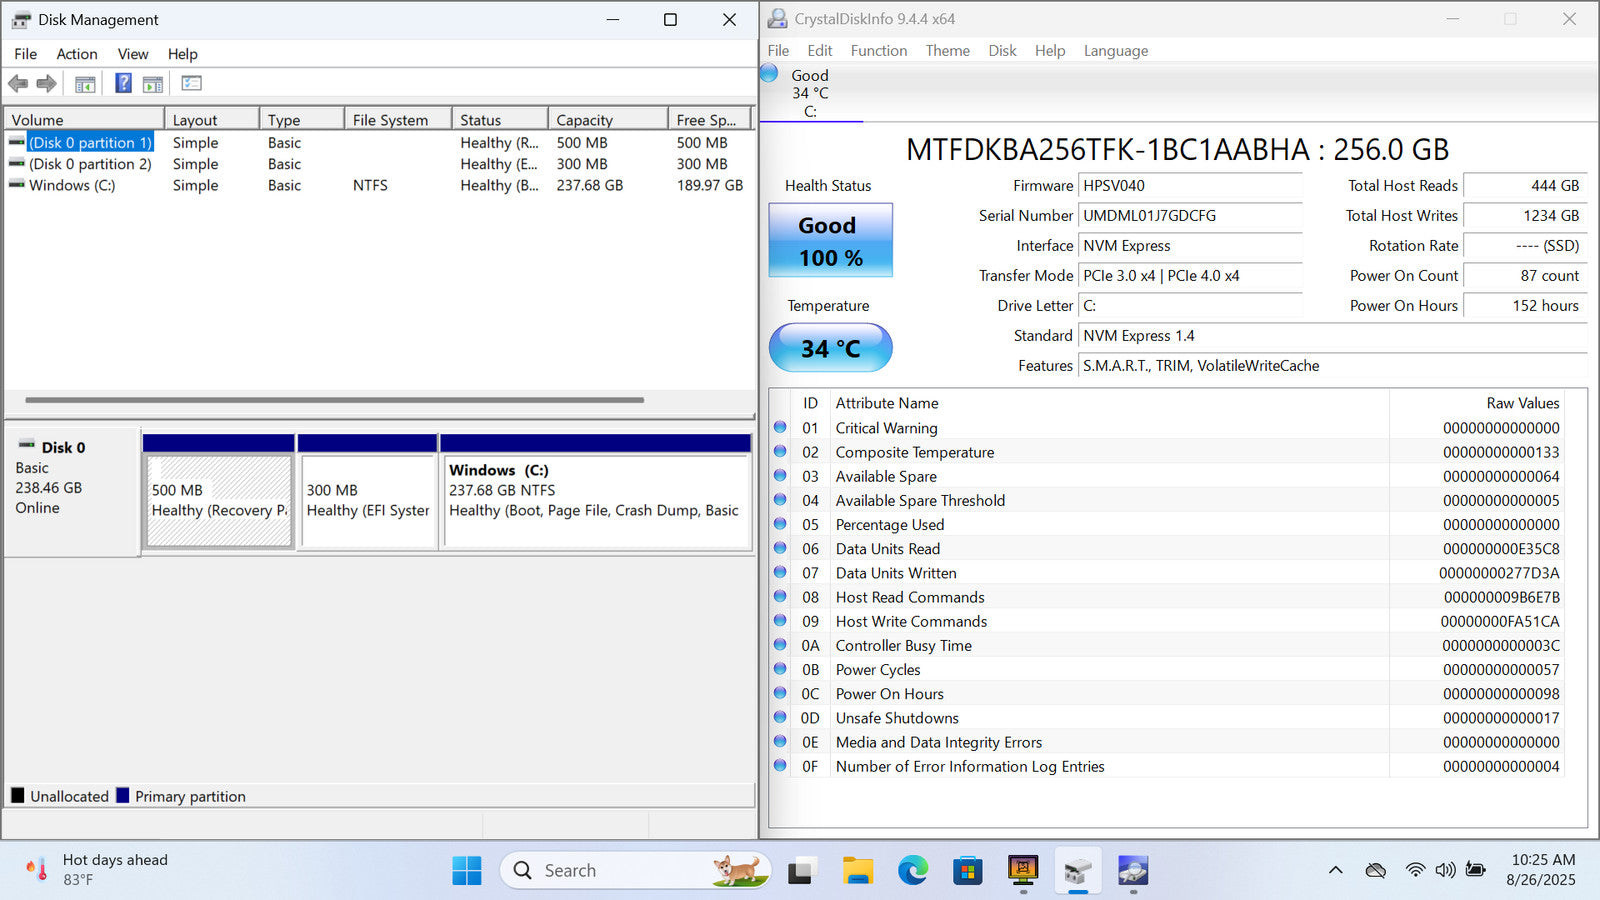Screen dimensions: 1600x900
Task: Sort by the Volume column header
Action: 84,119
